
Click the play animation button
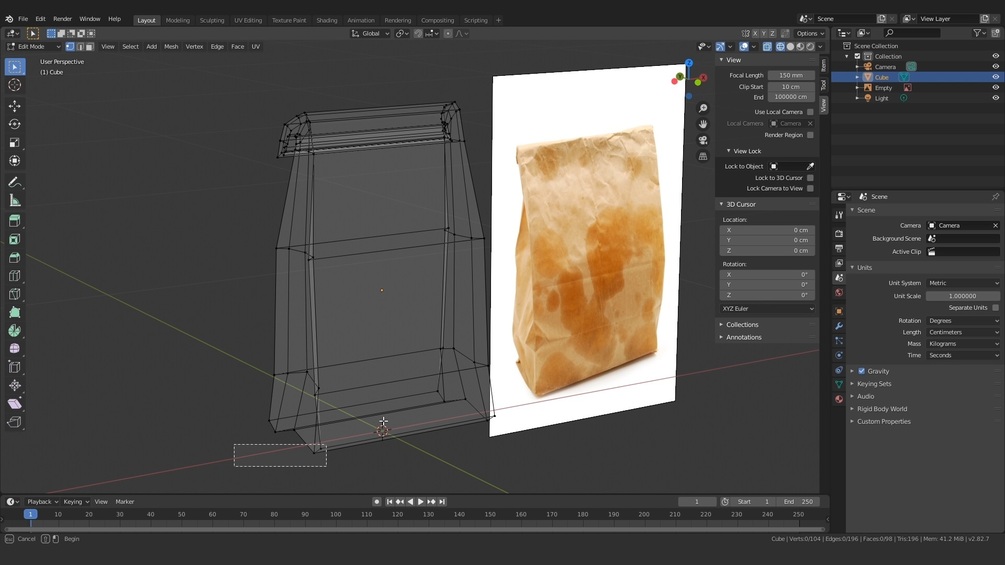(x=420, y=502)
